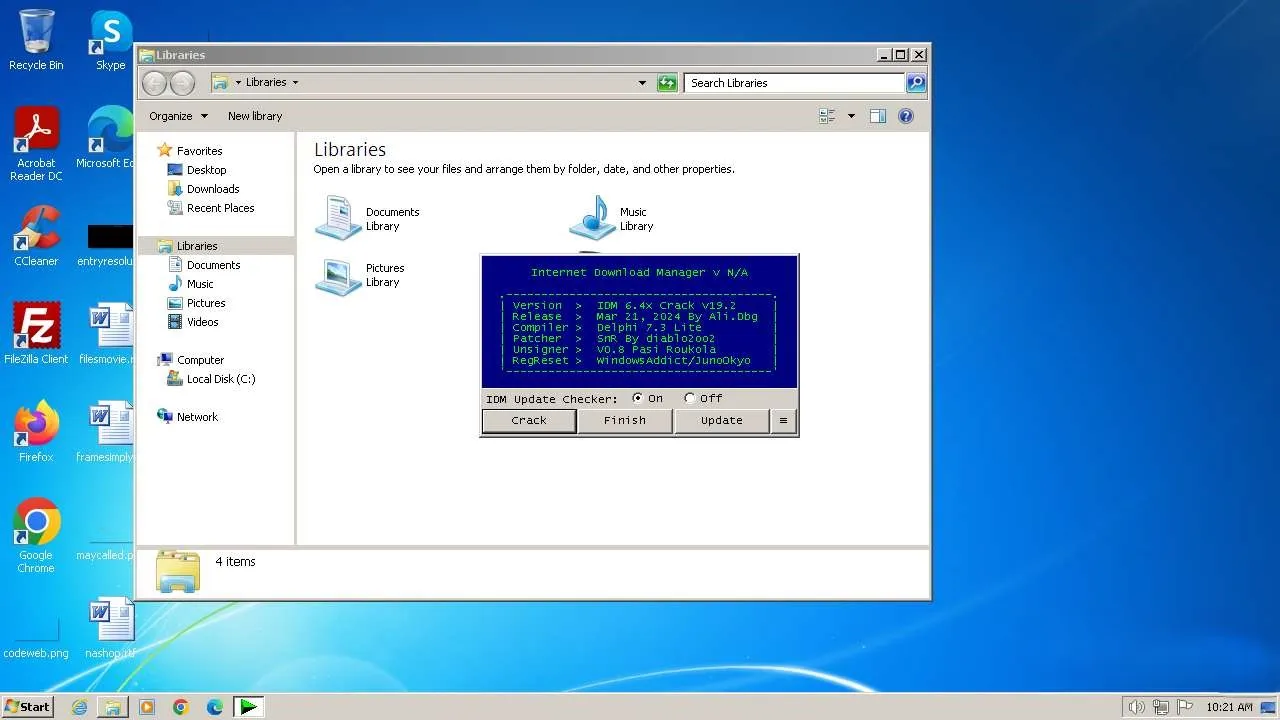This screenshot has height=720, width=1280.
Task: Click the Explorer Forward navigation button
Action: point(182,83)
